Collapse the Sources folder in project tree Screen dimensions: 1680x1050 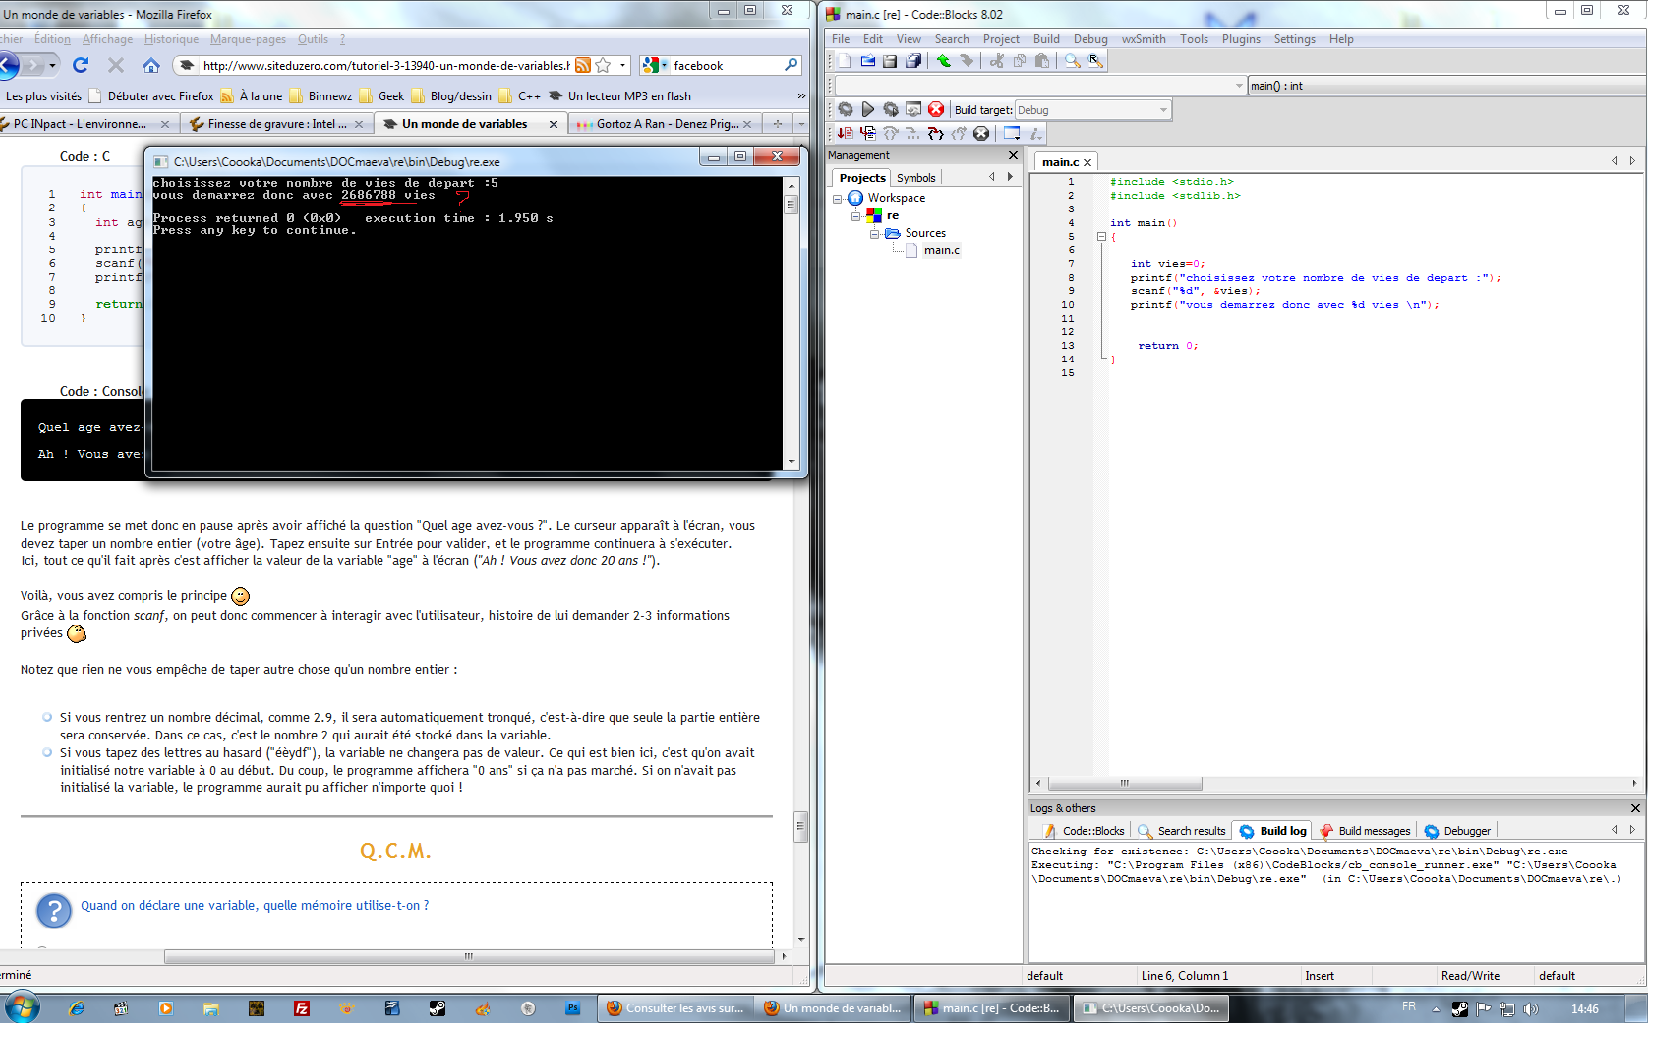click(874, 234)
